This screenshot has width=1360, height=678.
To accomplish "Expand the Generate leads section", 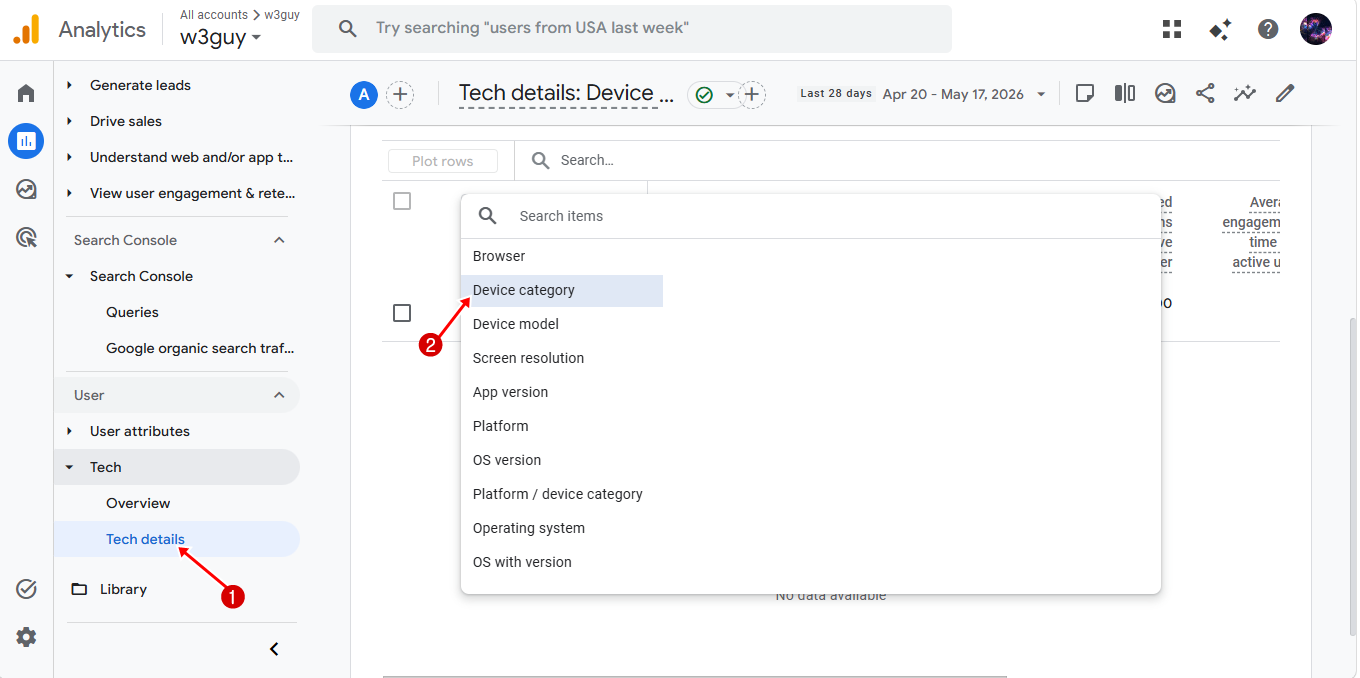I will (69, 85).
